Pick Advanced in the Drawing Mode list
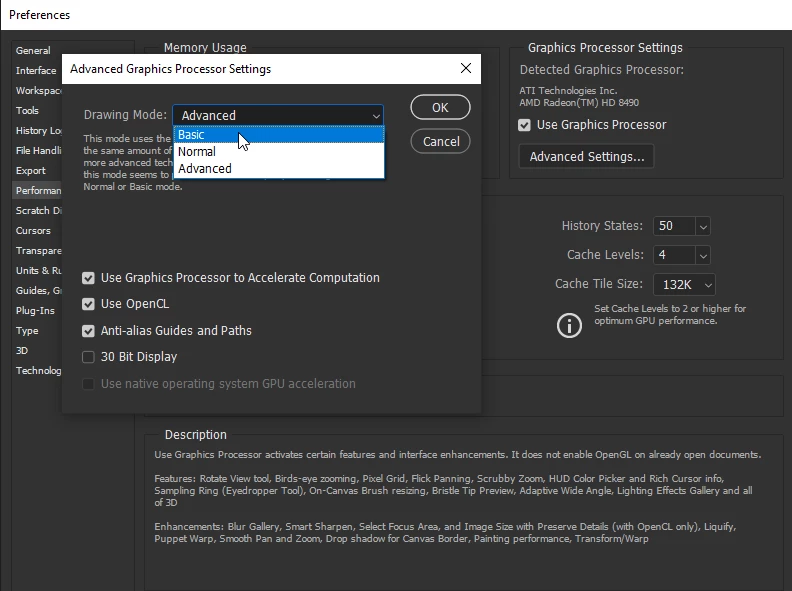This screenshot has width=792, height=591. coord(279,169)
